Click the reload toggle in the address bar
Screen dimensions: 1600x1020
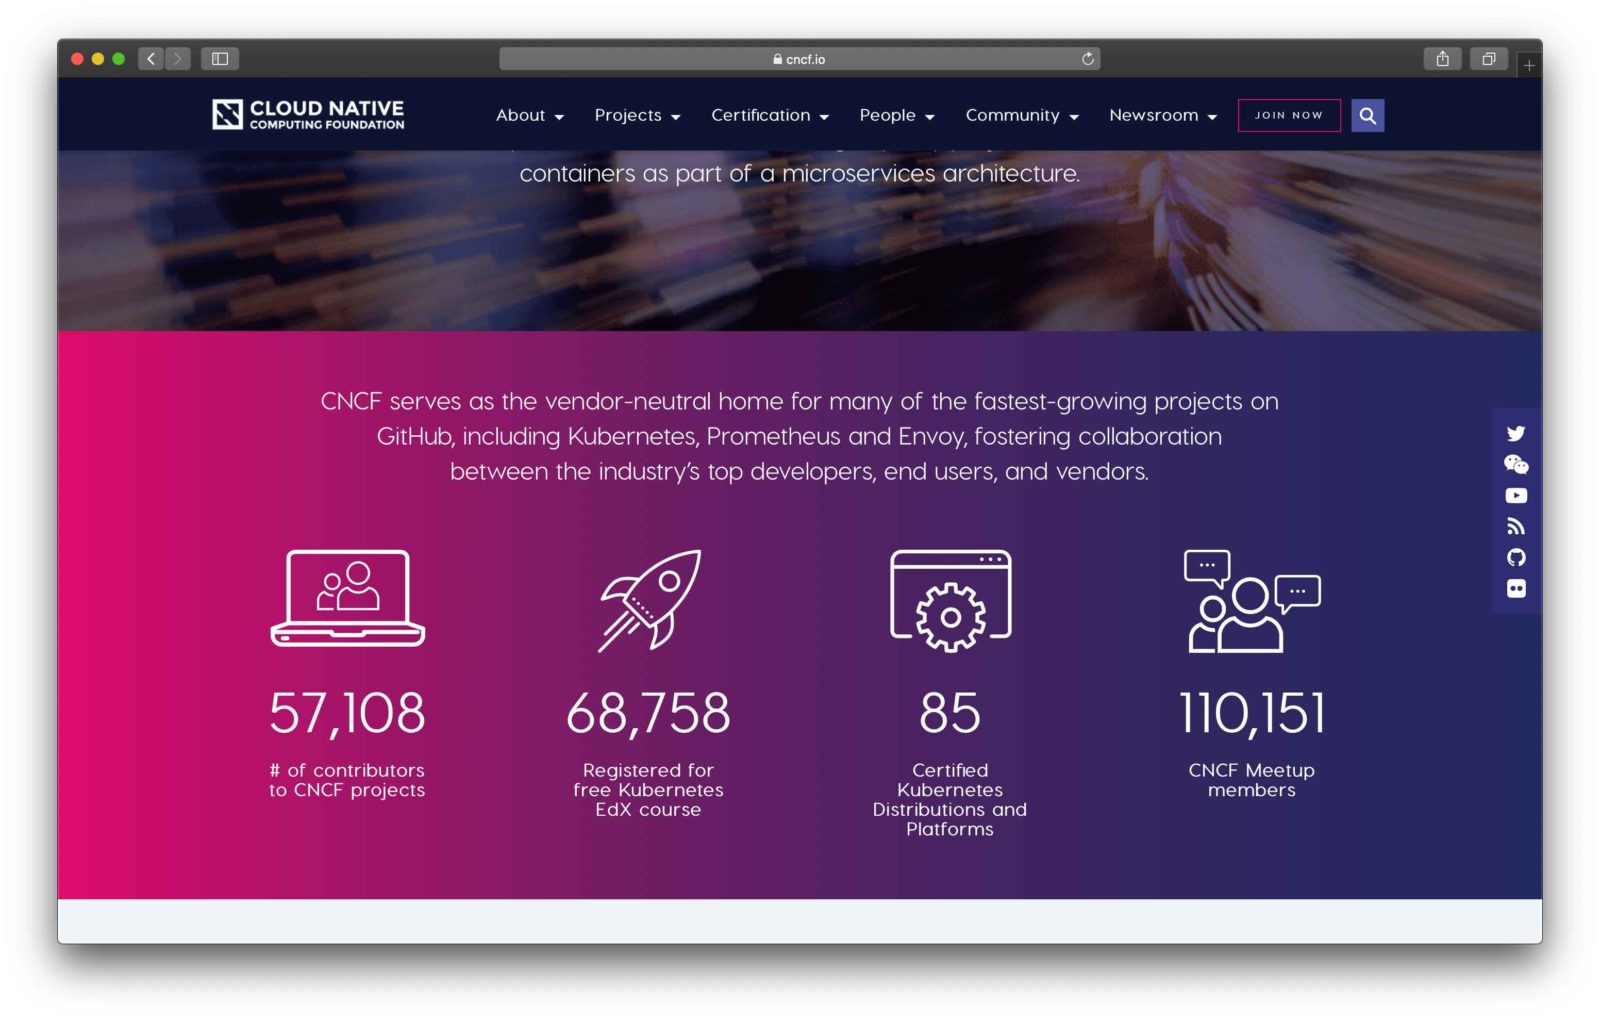1087,59
